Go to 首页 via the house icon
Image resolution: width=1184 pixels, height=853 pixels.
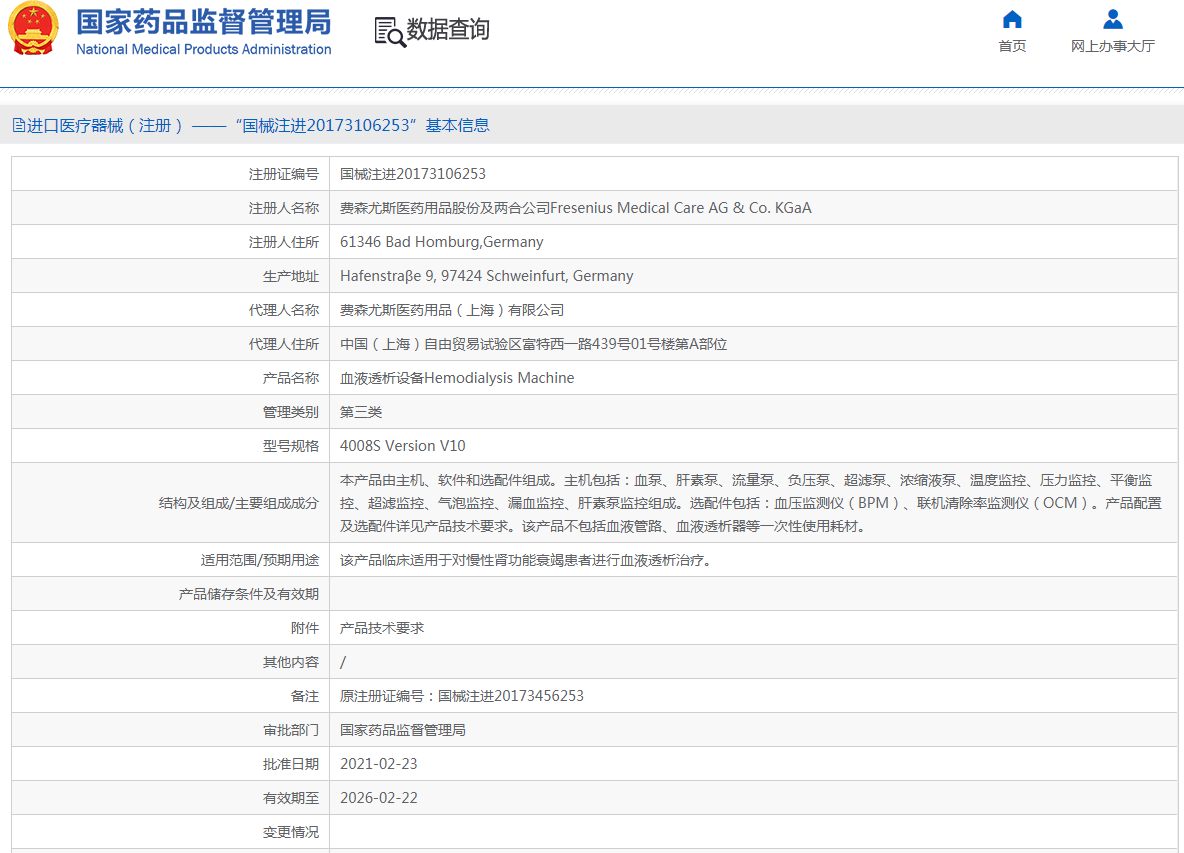click(1012, 19)
